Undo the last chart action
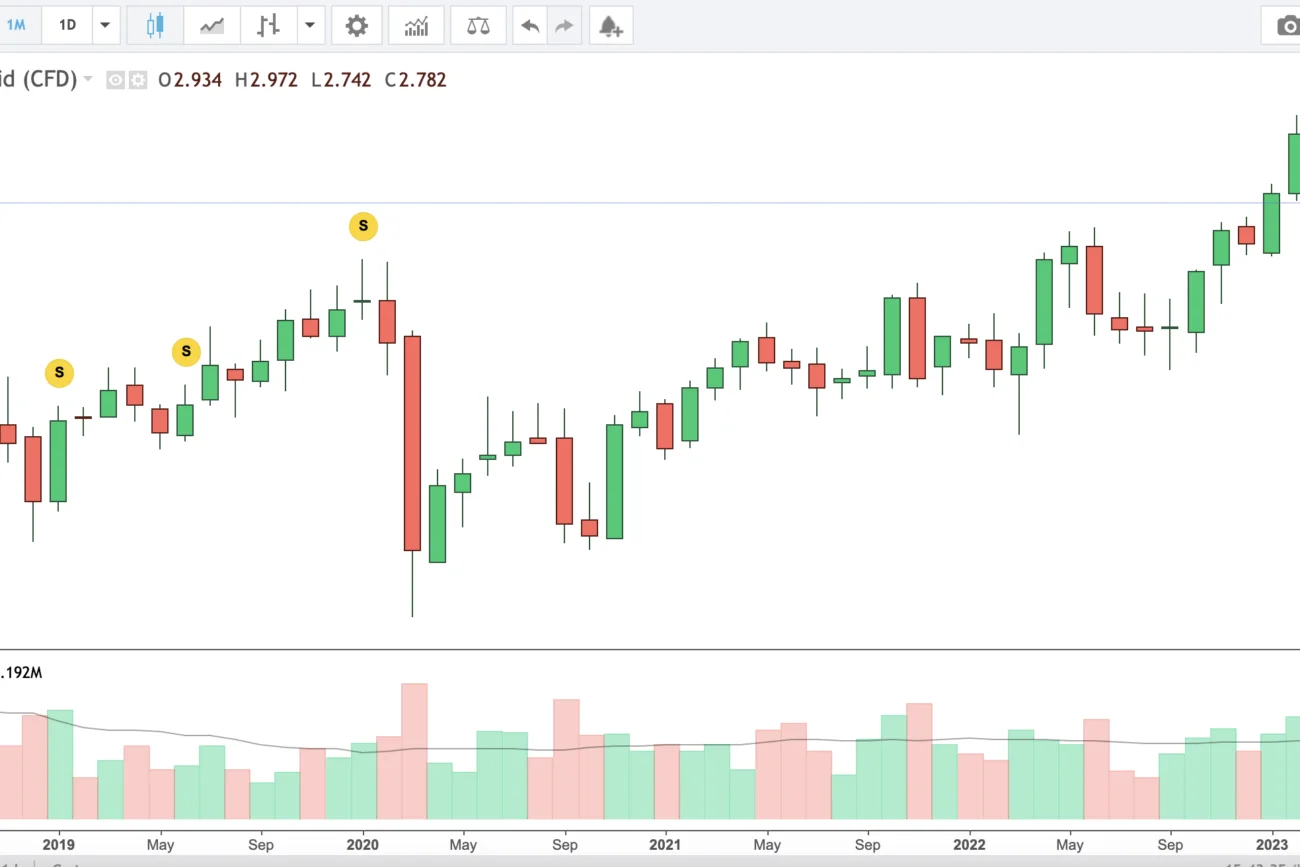 tap(530, 26)
